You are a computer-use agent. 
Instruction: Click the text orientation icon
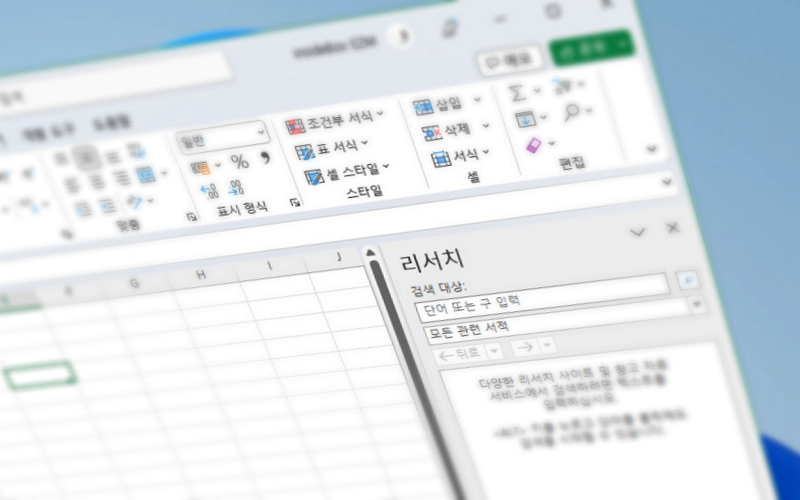tap(135, 203)
